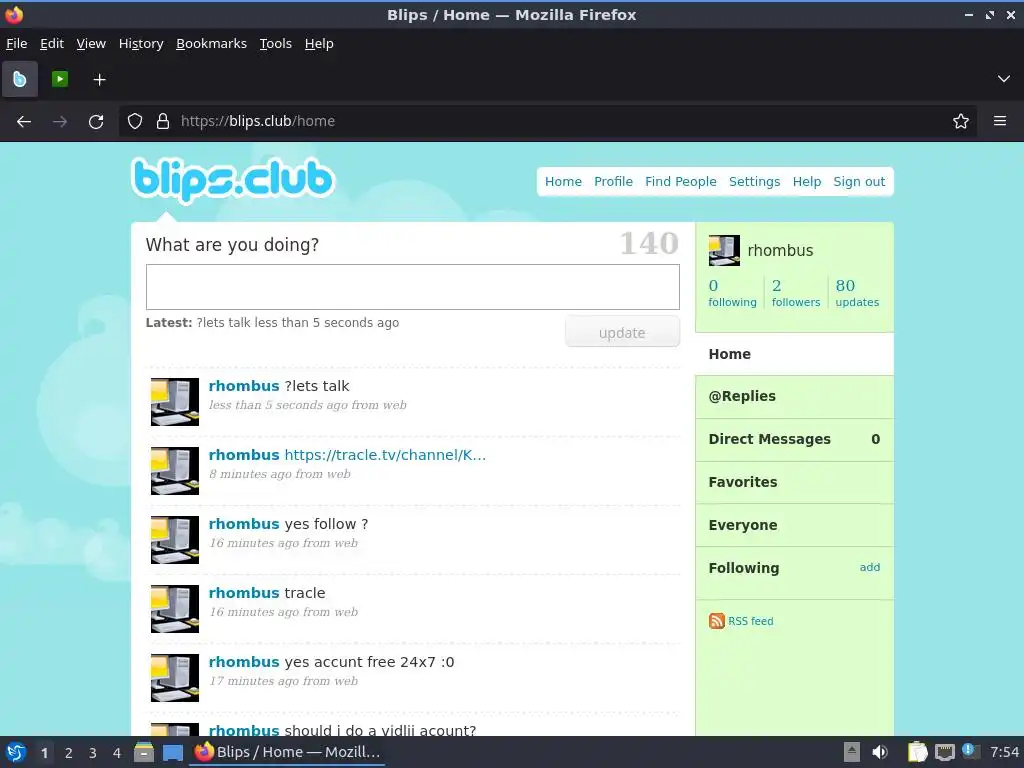Click the blips.club logo
Screen dimensions: 1024x768
[233, 179]
